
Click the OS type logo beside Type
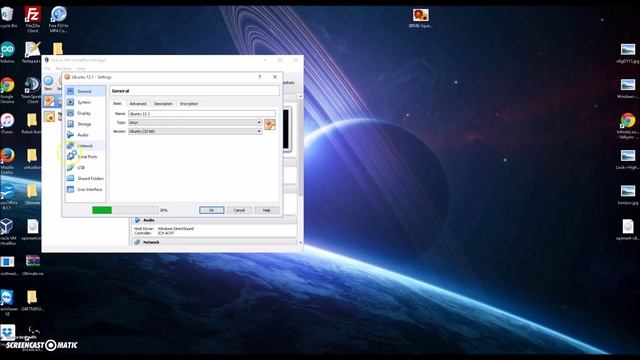270,124
